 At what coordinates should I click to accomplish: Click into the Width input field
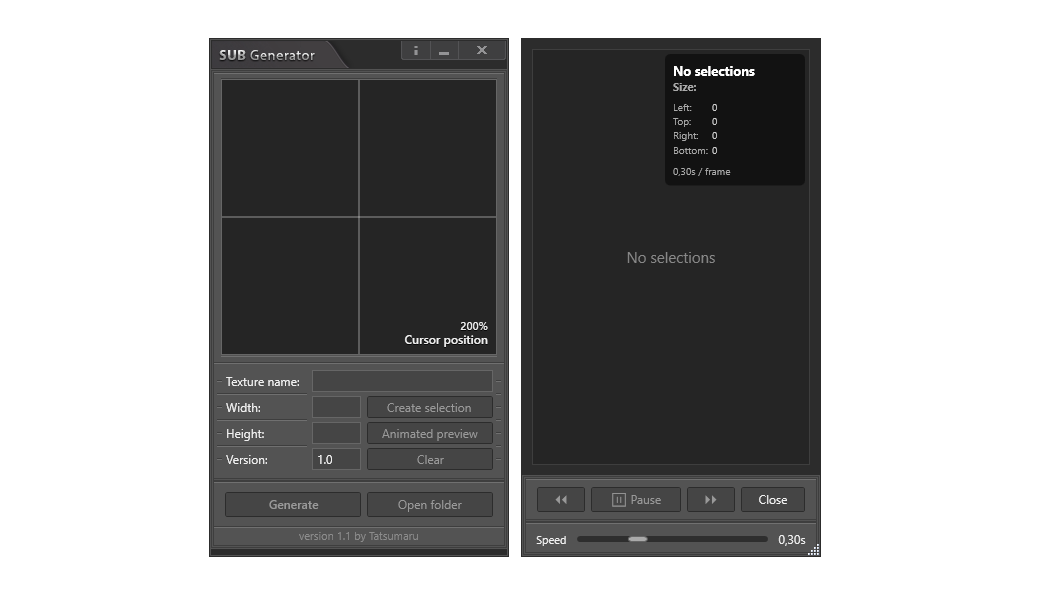pos(337,408)
